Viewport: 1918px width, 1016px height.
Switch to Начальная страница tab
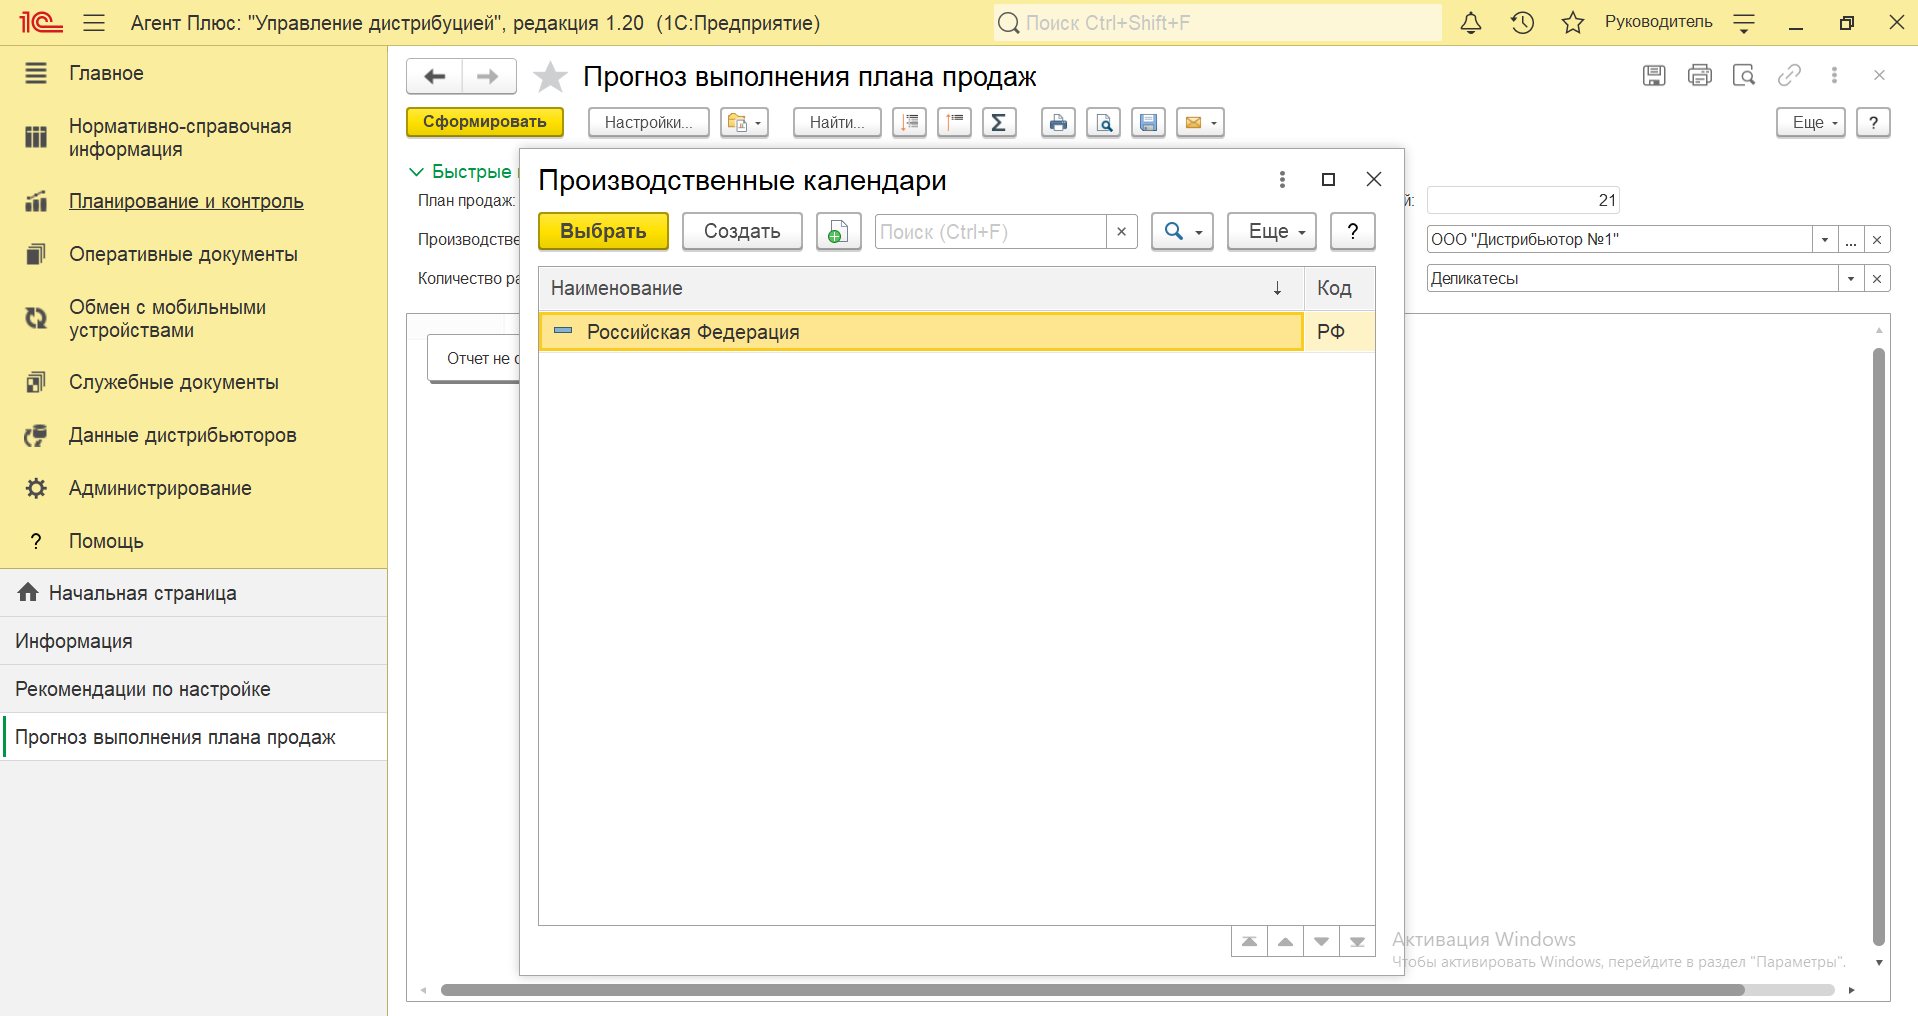pyautogui.click(x=193, y=593)
